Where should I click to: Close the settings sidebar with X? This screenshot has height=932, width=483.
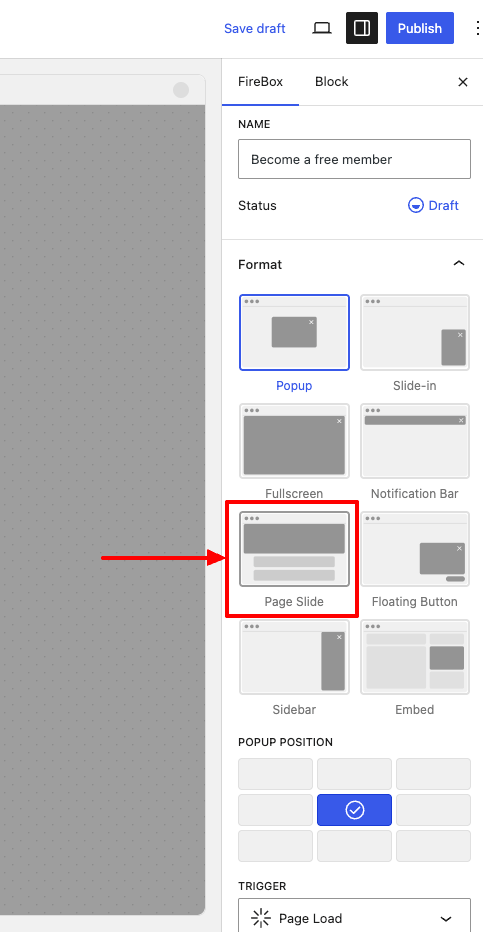click(x=463, y=82)
